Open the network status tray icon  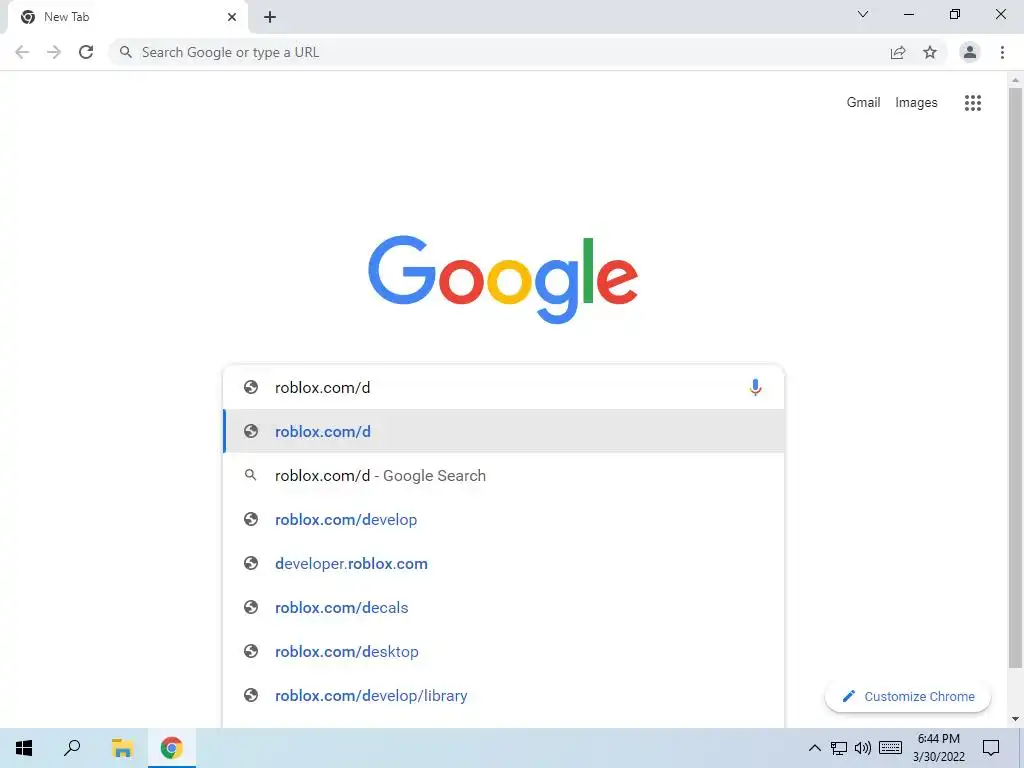coord(839,748)
